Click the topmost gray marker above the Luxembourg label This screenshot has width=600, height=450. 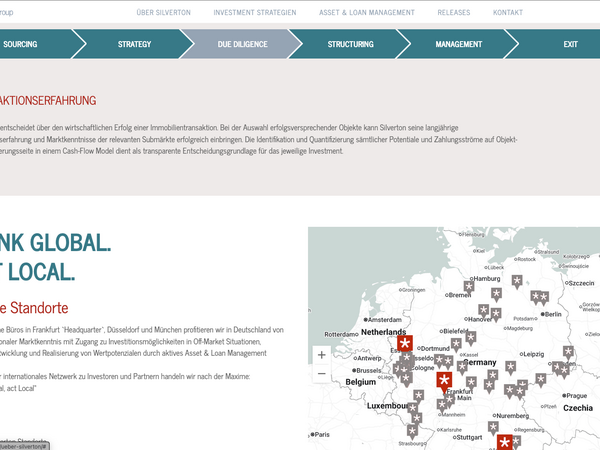(419, 396)
